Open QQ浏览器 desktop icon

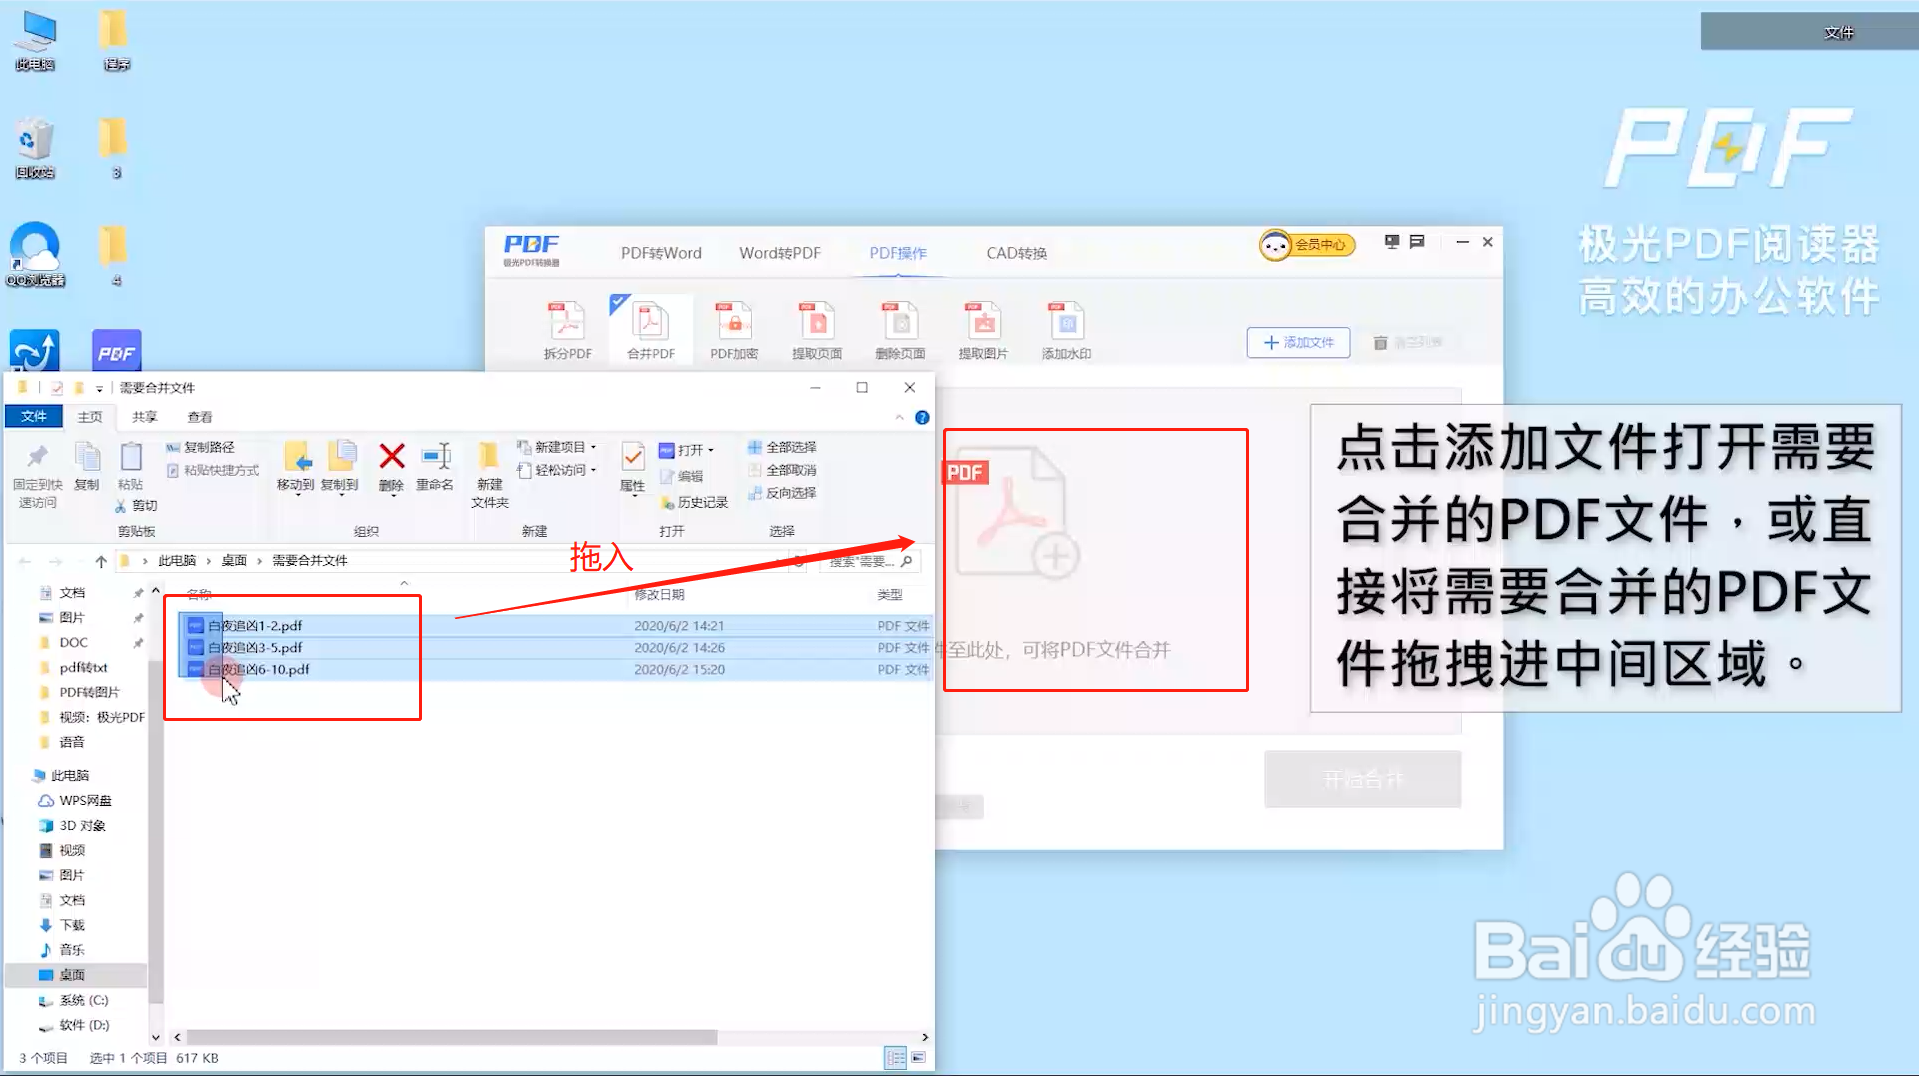(x=35, y=255)
